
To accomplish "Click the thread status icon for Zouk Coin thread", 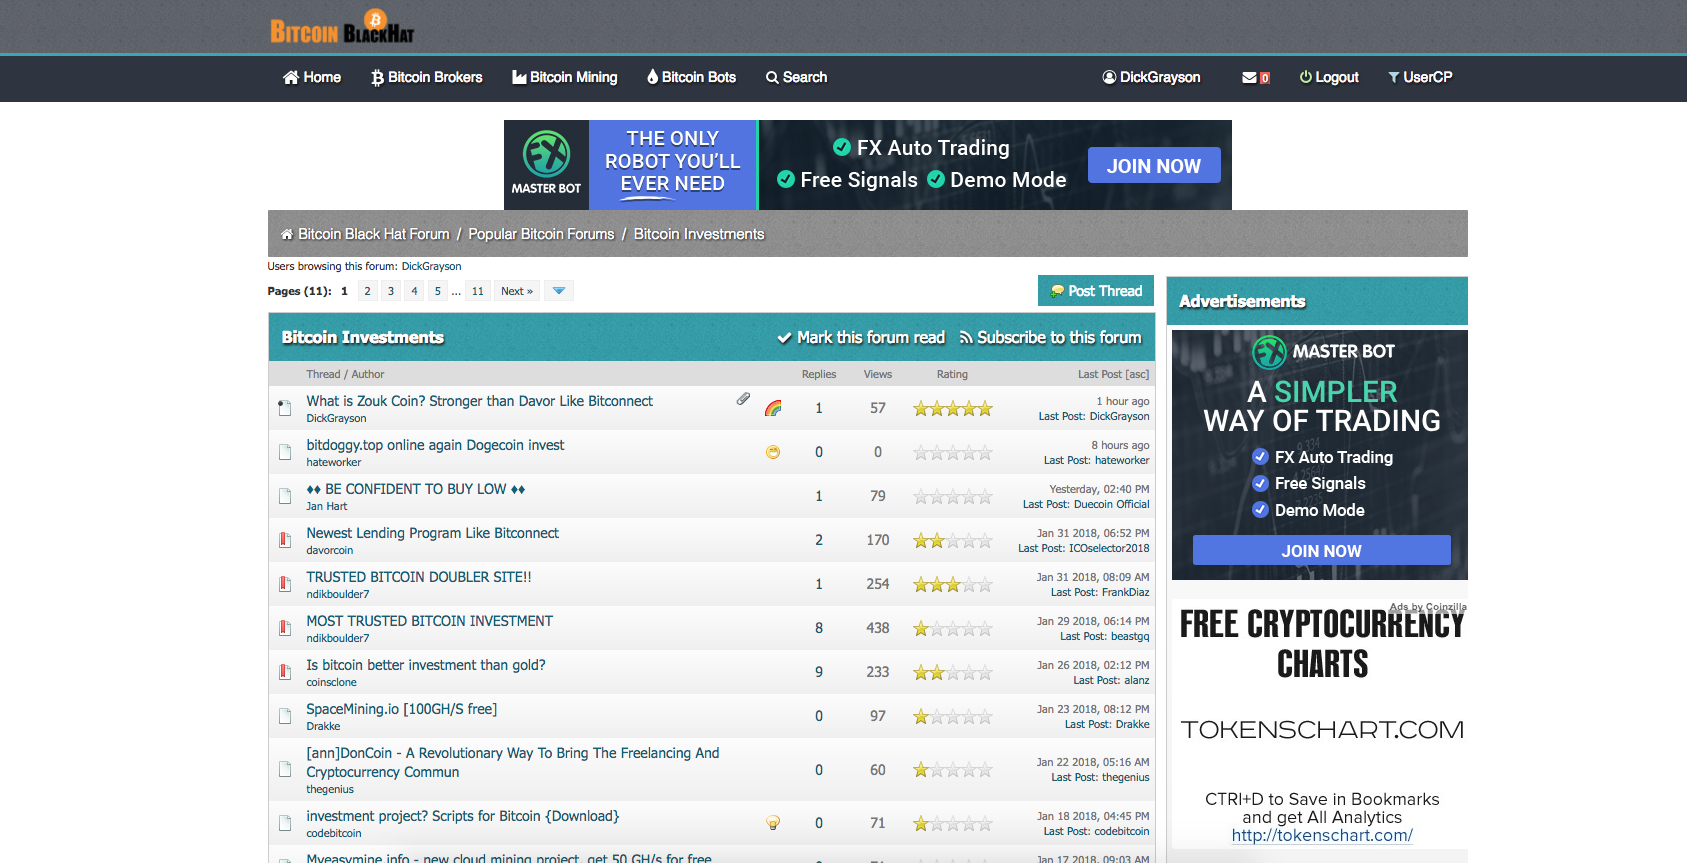I will [x=285, y=408].
